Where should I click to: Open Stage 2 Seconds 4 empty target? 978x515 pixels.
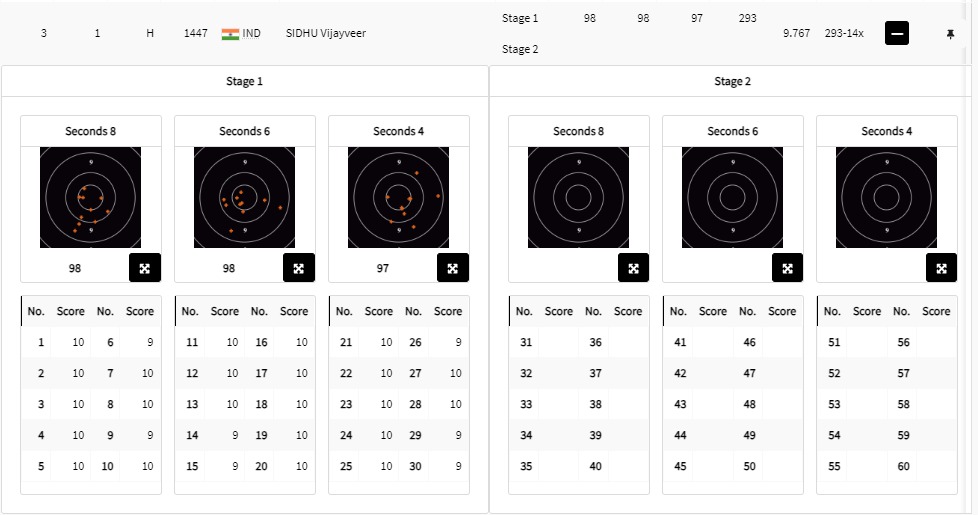click(886, 197)
